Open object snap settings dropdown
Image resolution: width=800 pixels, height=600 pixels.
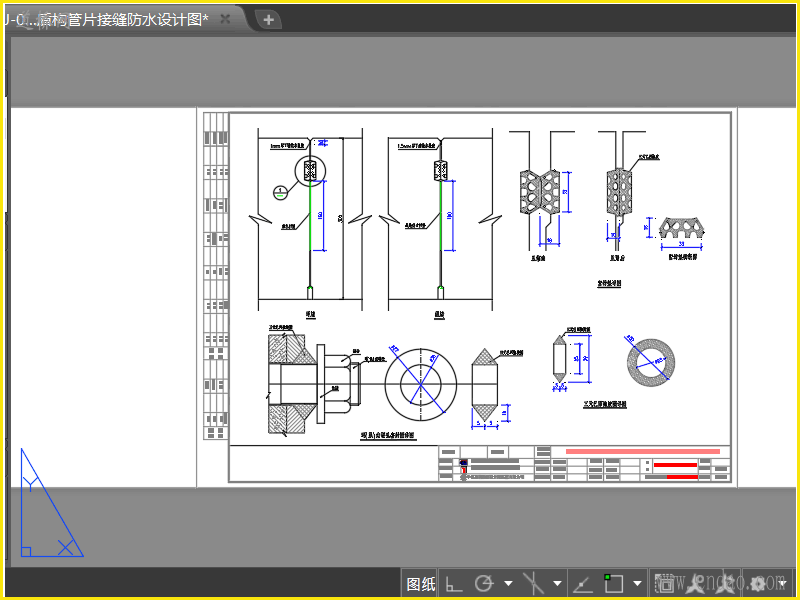click(x=637, y=584)
